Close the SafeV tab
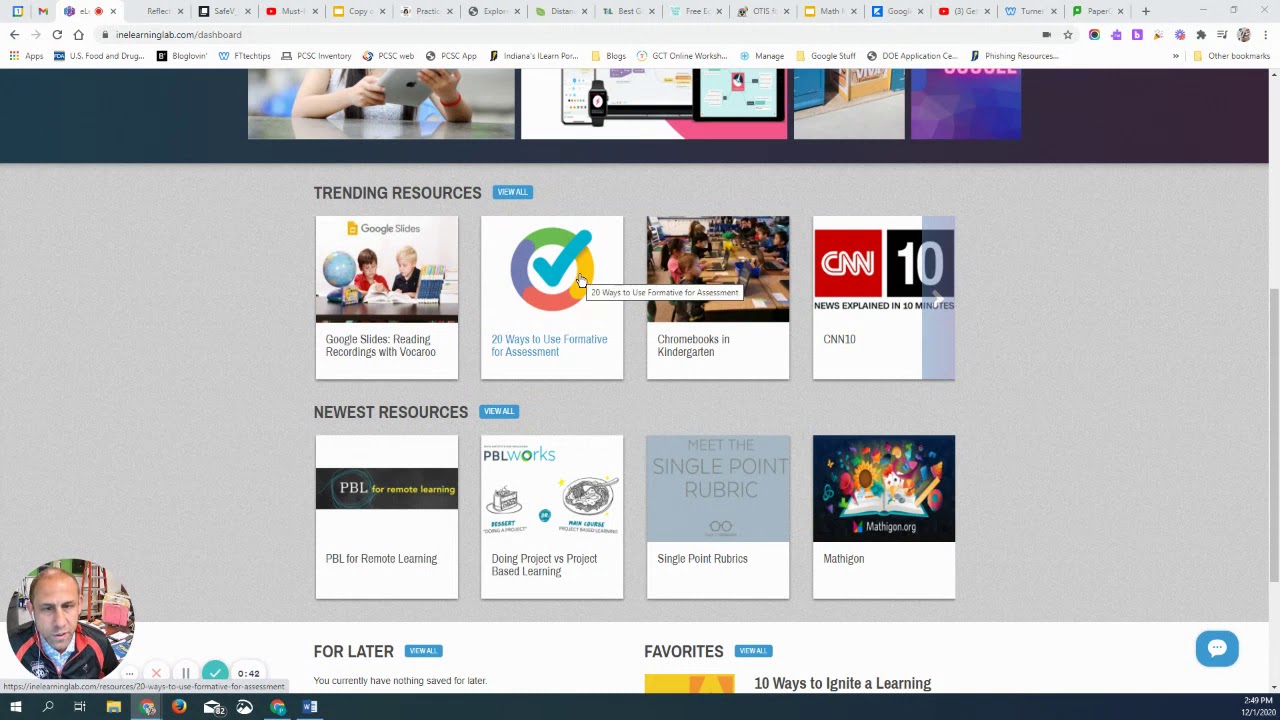 (x=246, y=11)
